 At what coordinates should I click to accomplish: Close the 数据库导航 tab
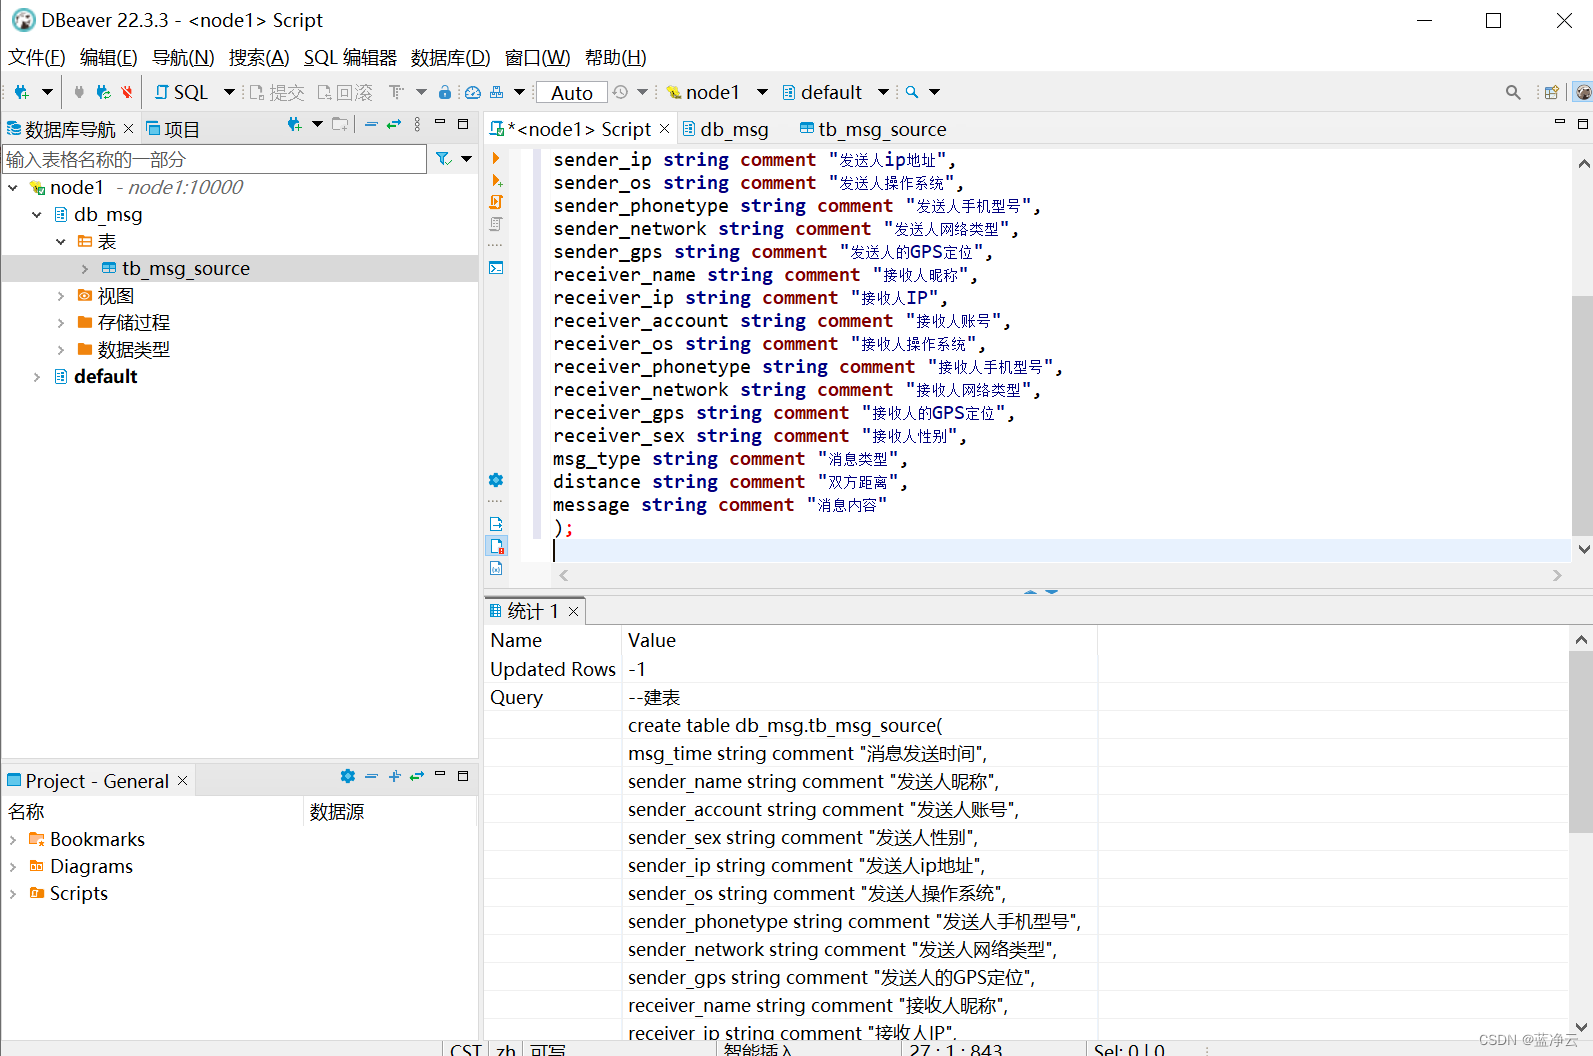(129, 129)
